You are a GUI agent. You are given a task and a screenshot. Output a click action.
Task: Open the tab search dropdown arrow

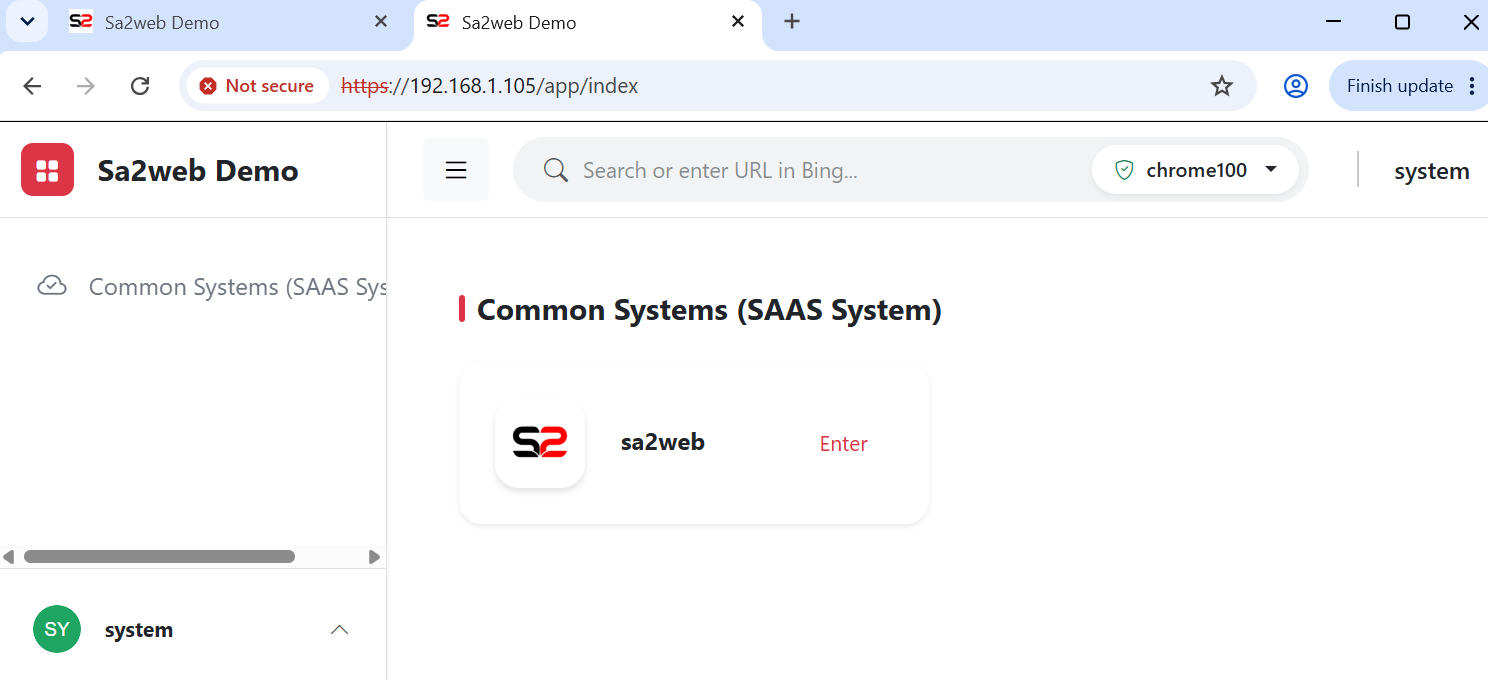(28, 22)
